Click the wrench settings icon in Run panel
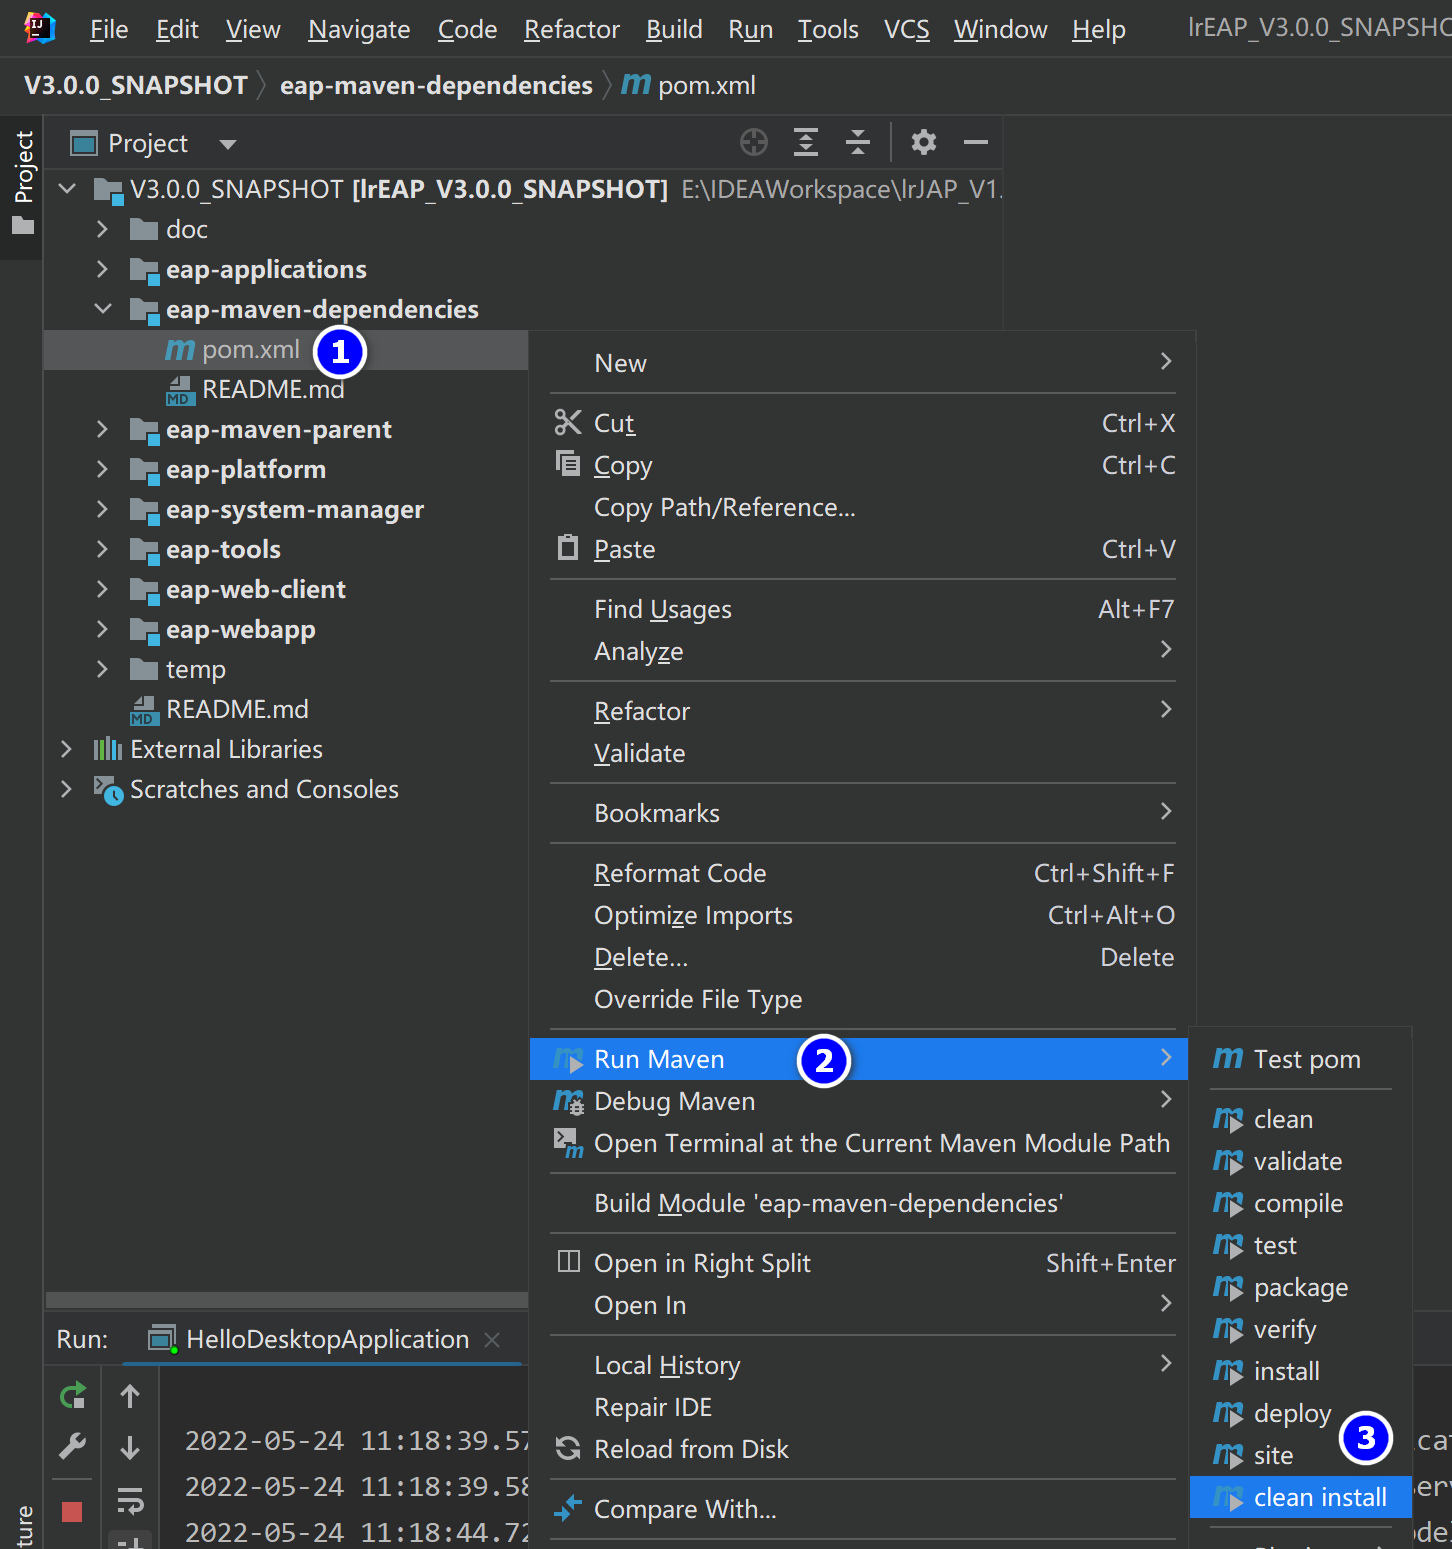The height and width of the screenshot is (1549, 1452). [73, 1446]
